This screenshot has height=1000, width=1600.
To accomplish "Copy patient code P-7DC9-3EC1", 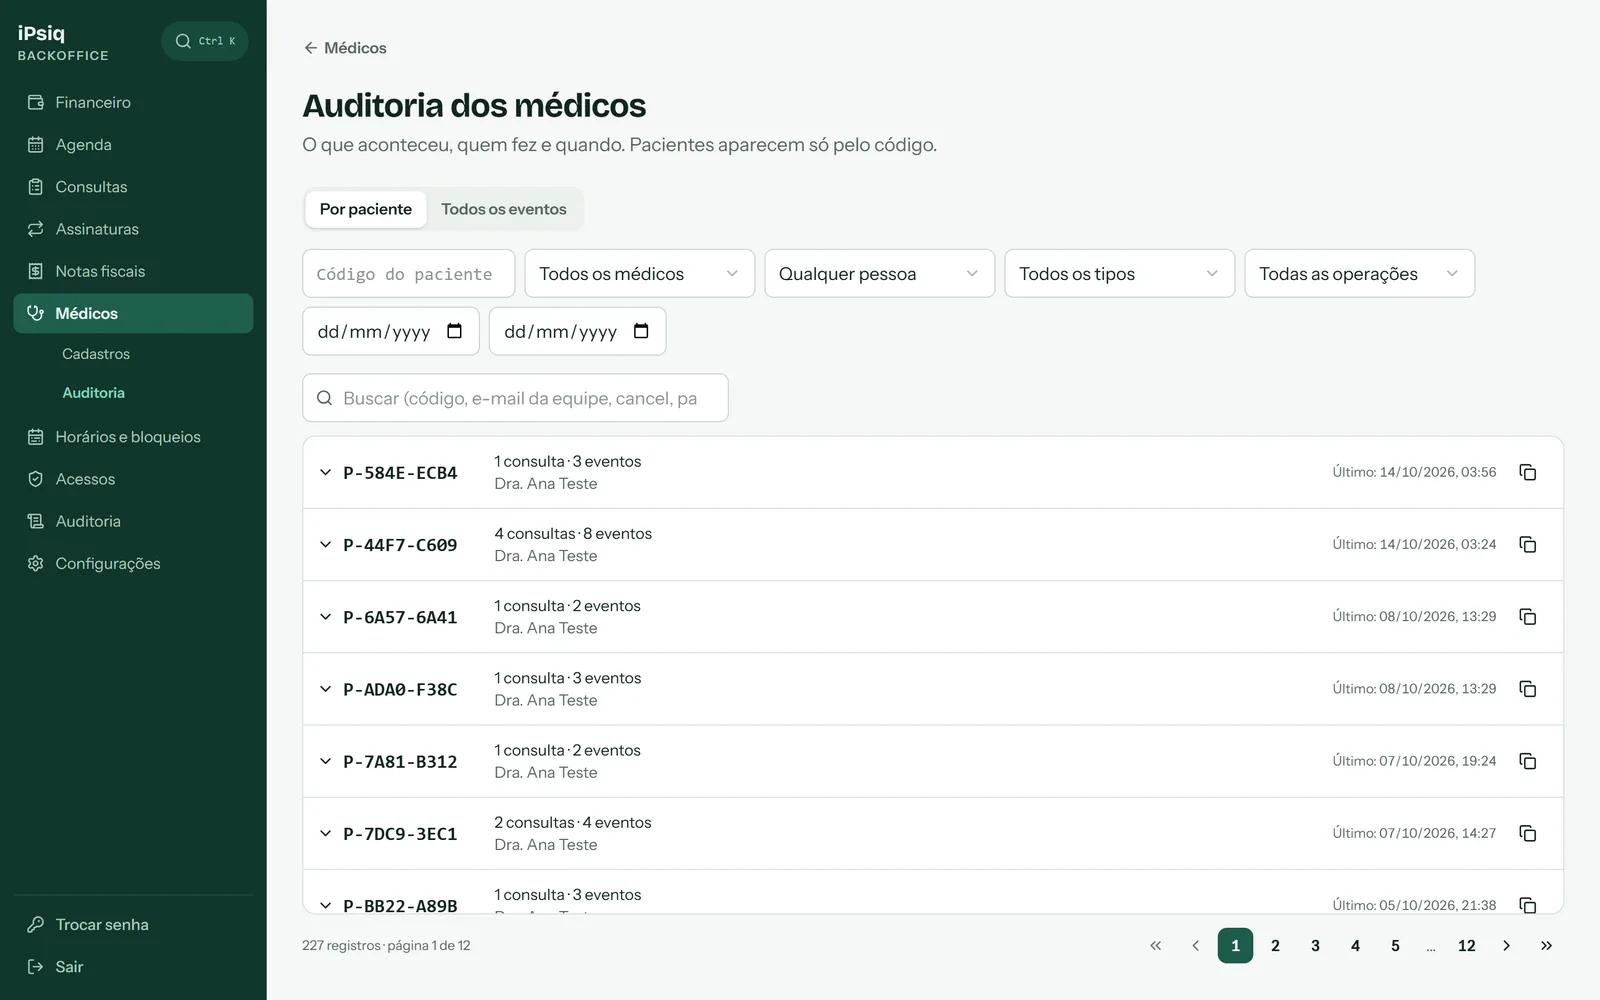I will pos(1527,833).
